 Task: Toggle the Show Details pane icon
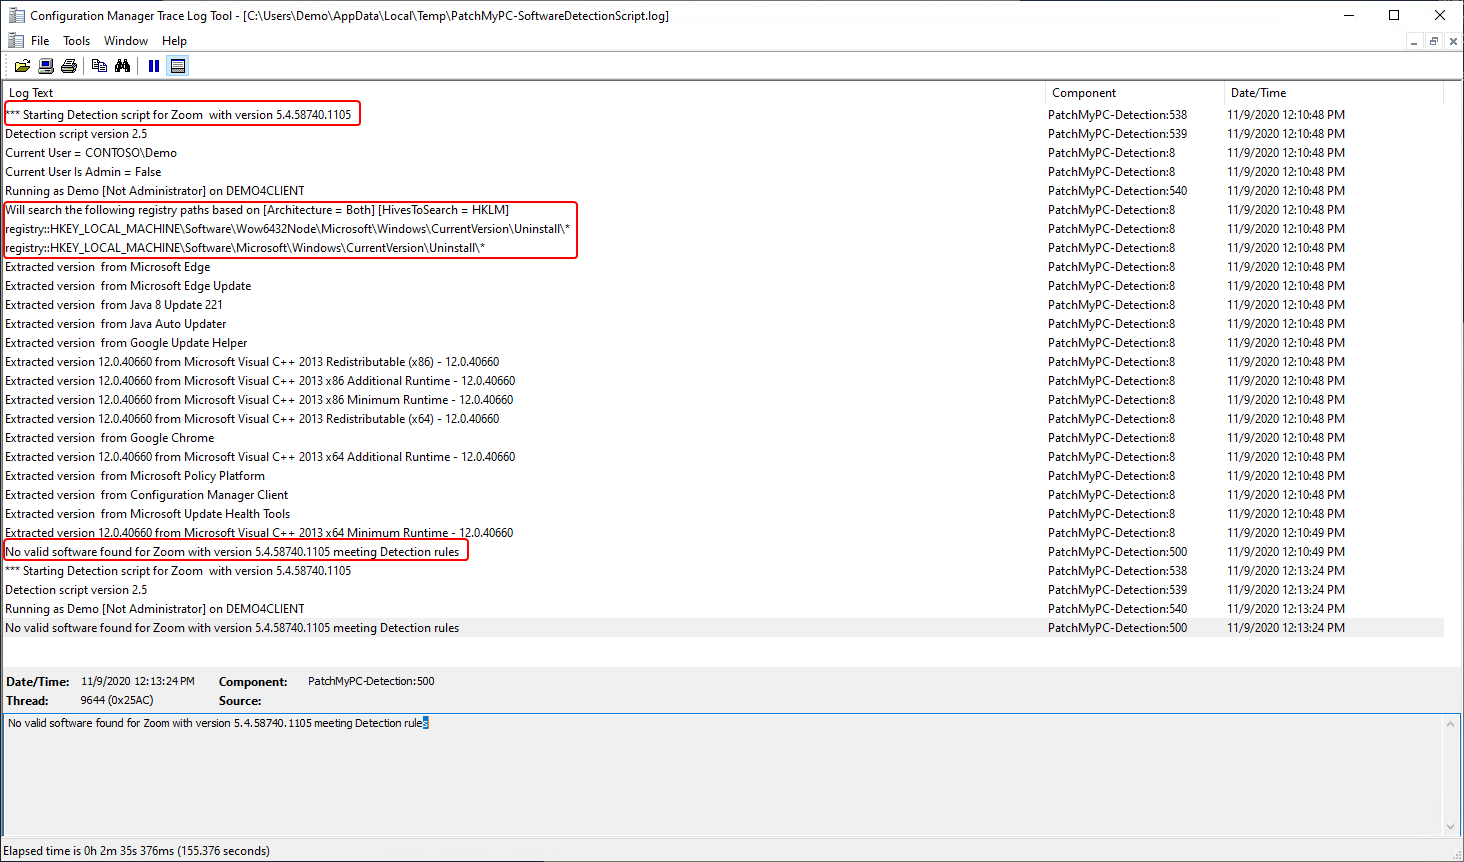coord(178,66)
